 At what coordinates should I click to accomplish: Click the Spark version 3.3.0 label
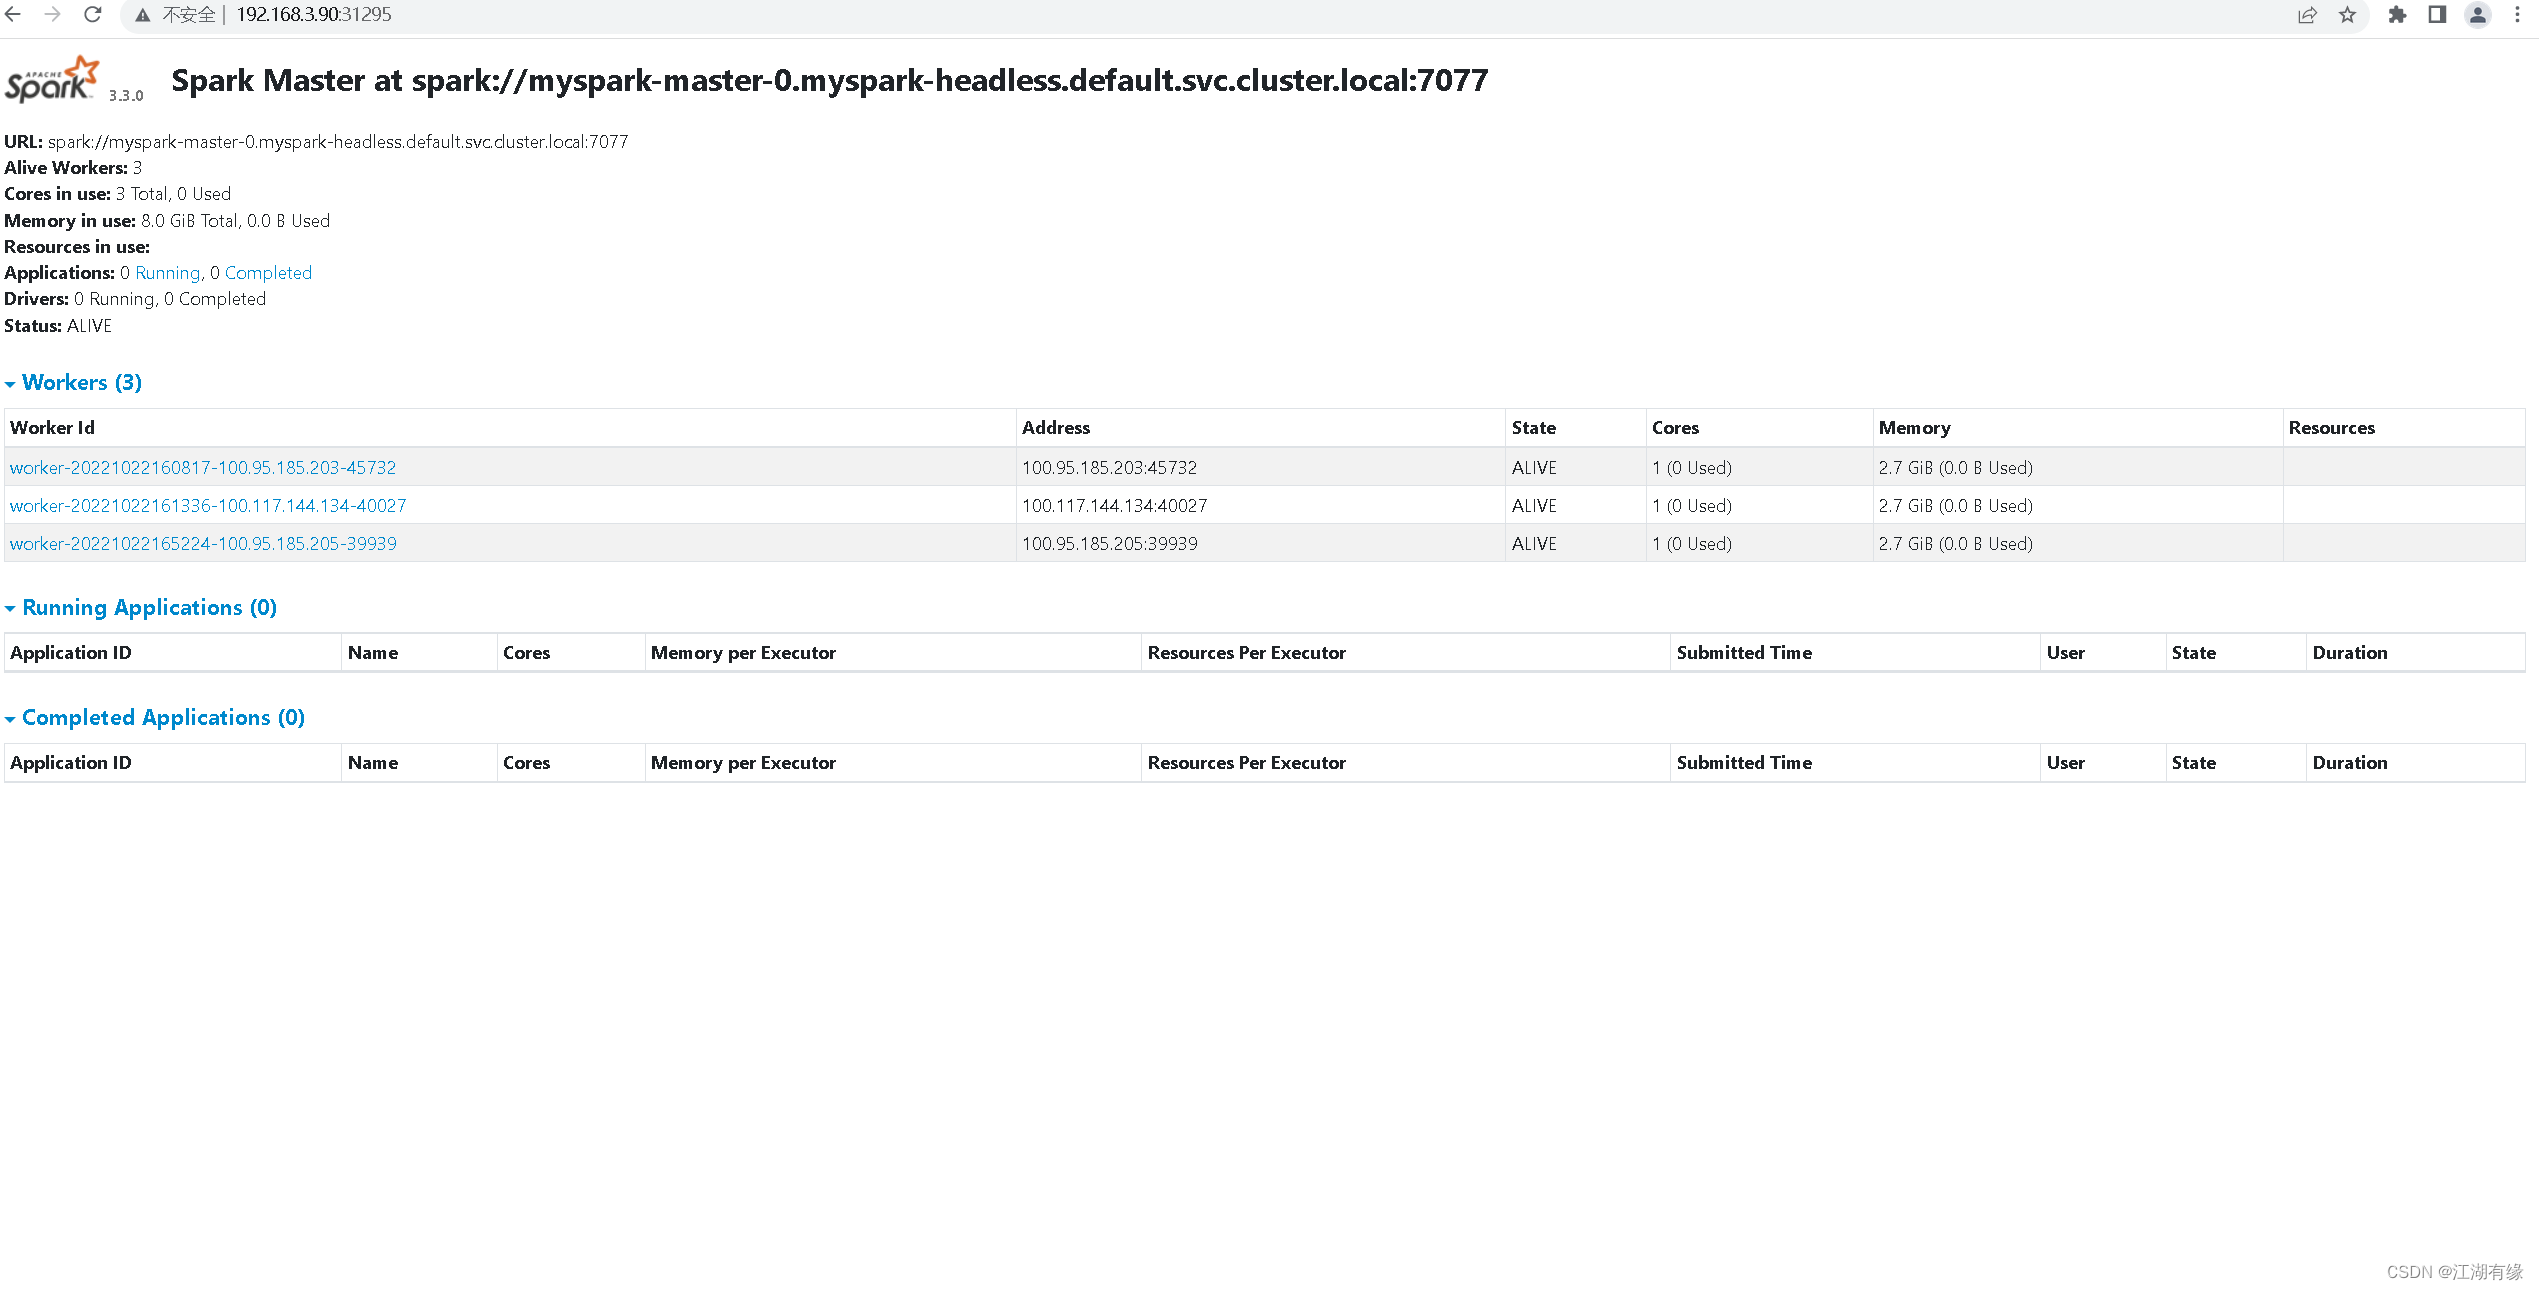[x=126, y=95]
